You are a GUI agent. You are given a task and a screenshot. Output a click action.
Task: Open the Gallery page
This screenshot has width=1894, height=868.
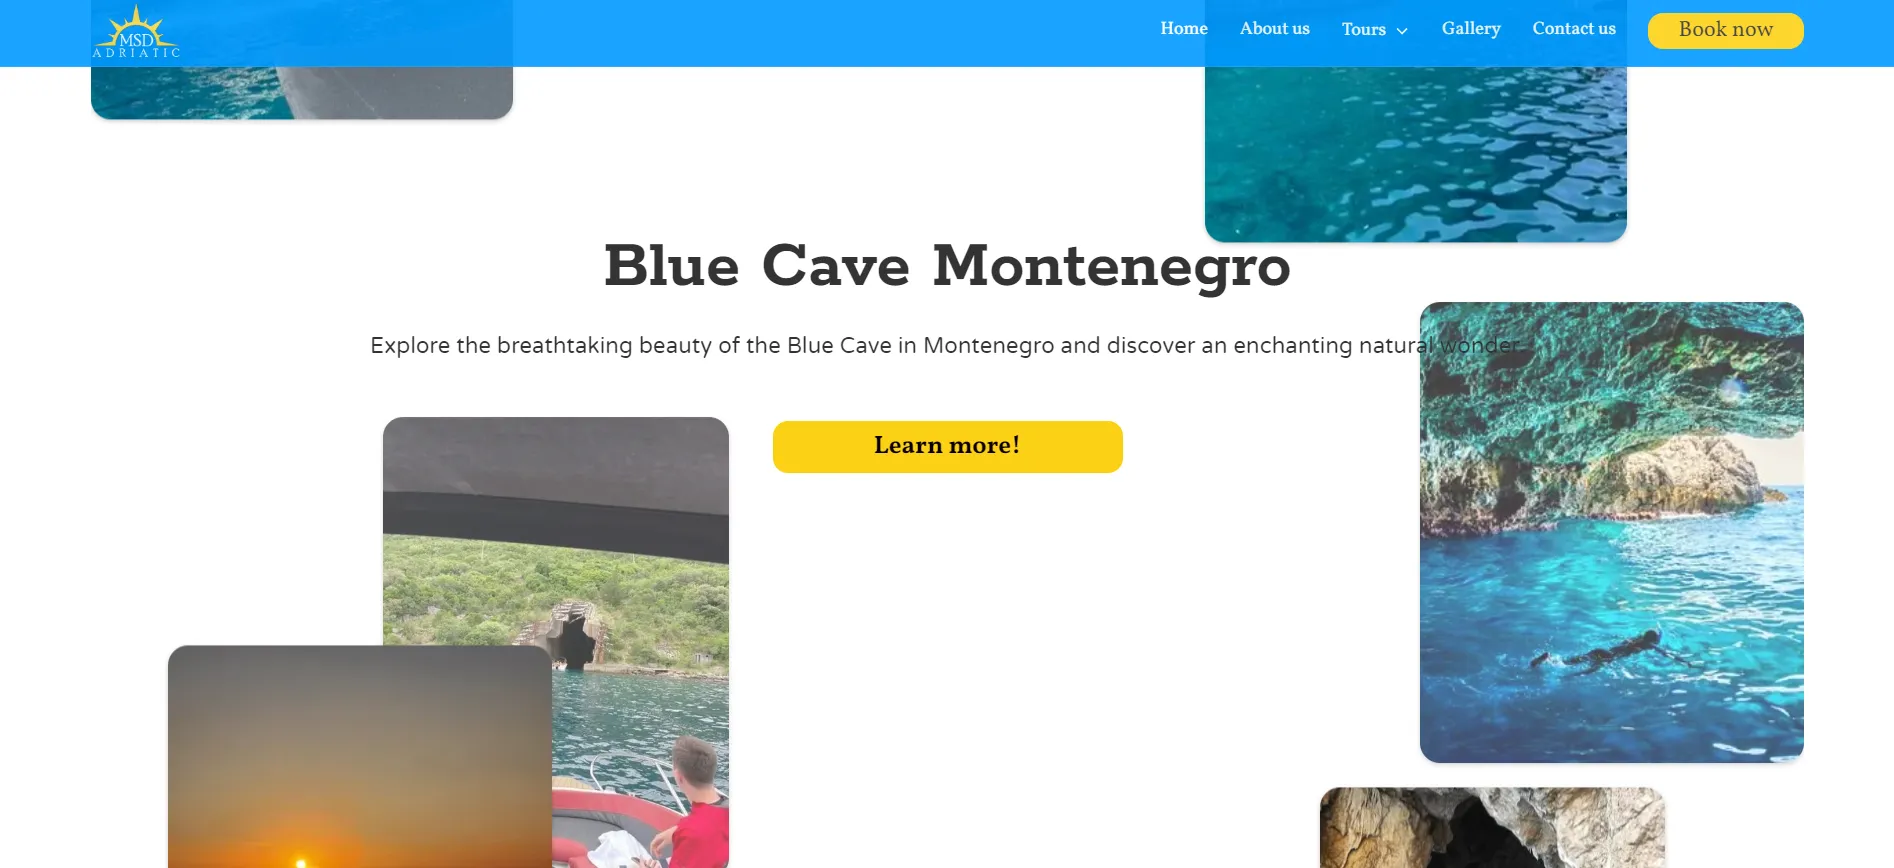[x=1471, y=29]
